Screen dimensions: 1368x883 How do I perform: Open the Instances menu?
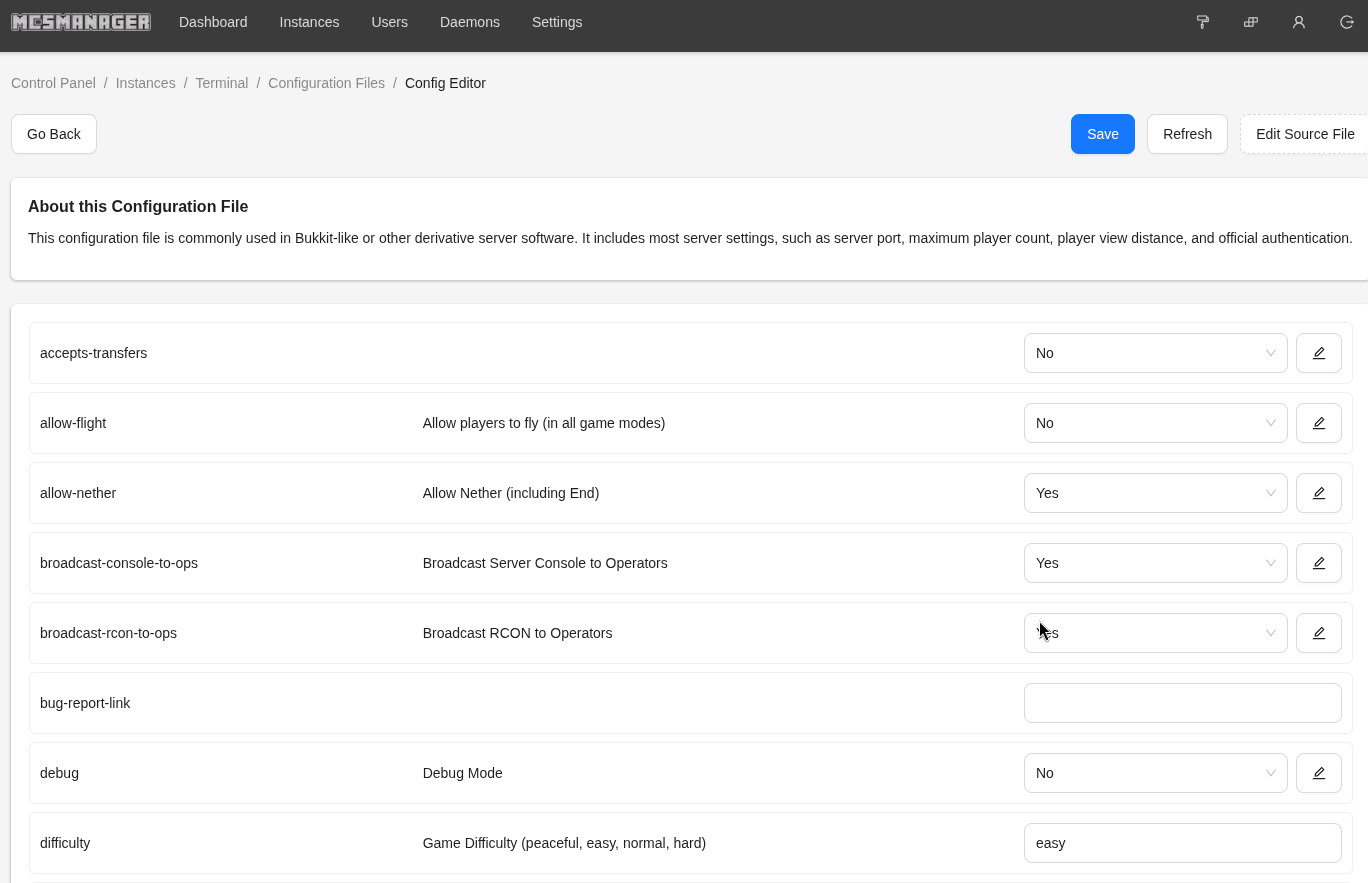click(309, 22)
